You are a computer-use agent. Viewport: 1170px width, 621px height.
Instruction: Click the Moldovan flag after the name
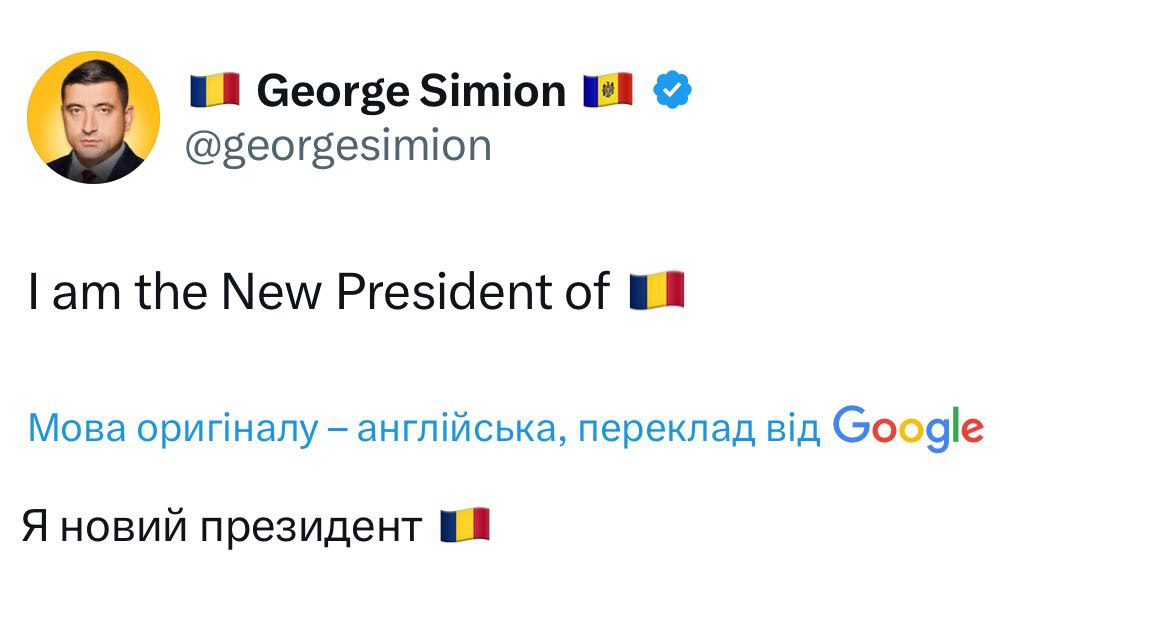coord(608,91)
